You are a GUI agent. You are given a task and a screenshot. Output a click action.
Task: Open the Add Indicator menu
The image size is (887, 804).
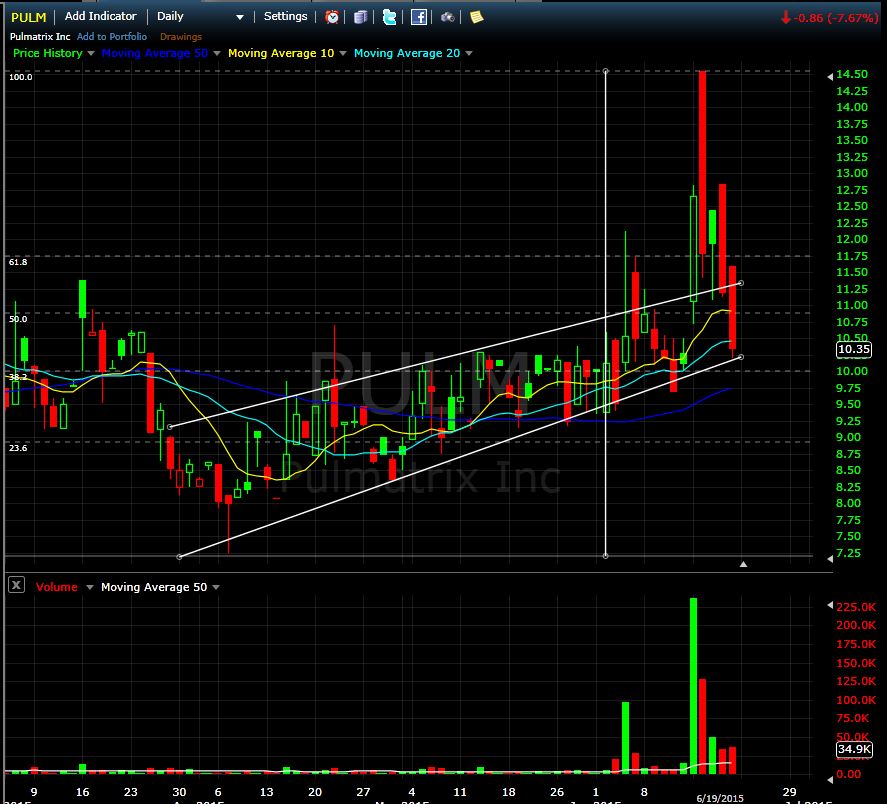[x=100, y=17]
